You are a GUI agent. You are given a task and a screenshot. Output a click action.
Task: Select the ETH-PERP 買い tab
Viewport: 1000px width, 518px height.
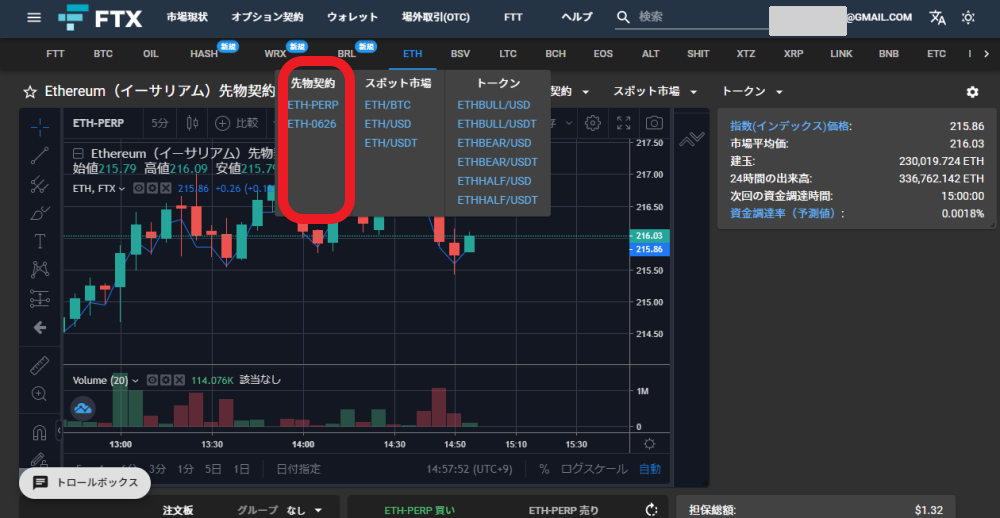click(419, 510)
